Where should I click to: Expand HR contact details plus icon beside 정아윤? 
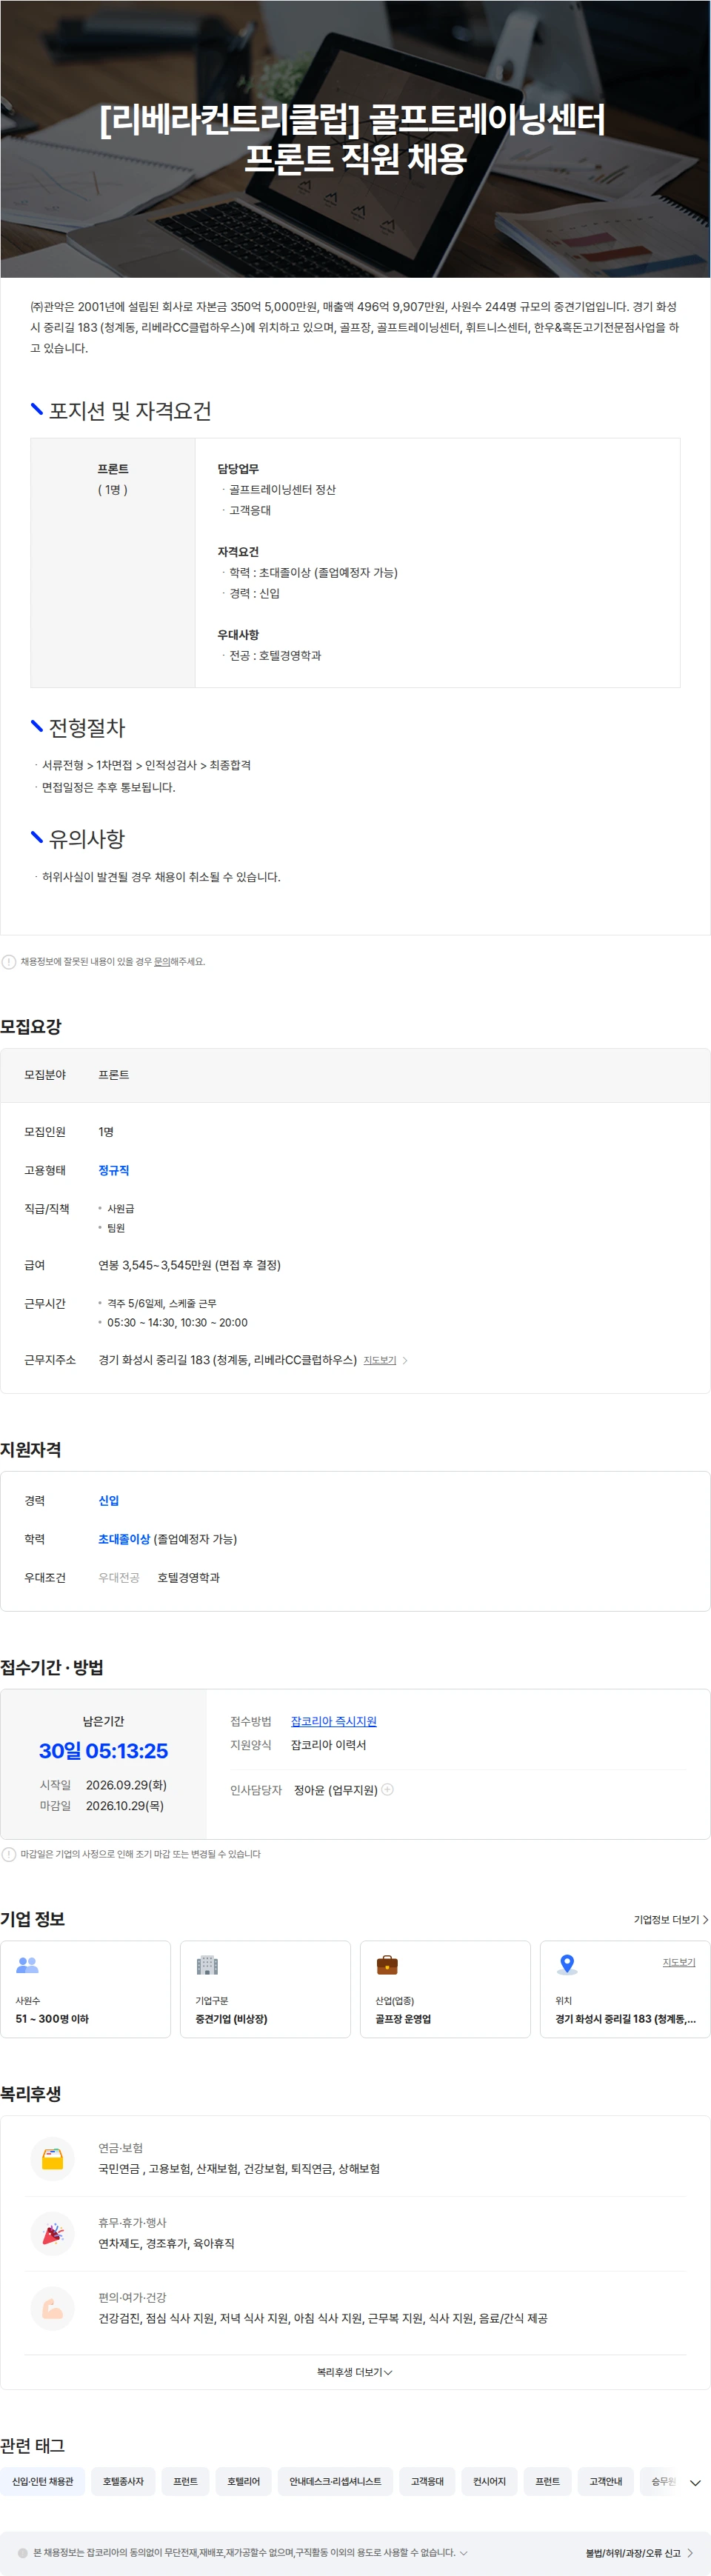point(388,1789)
